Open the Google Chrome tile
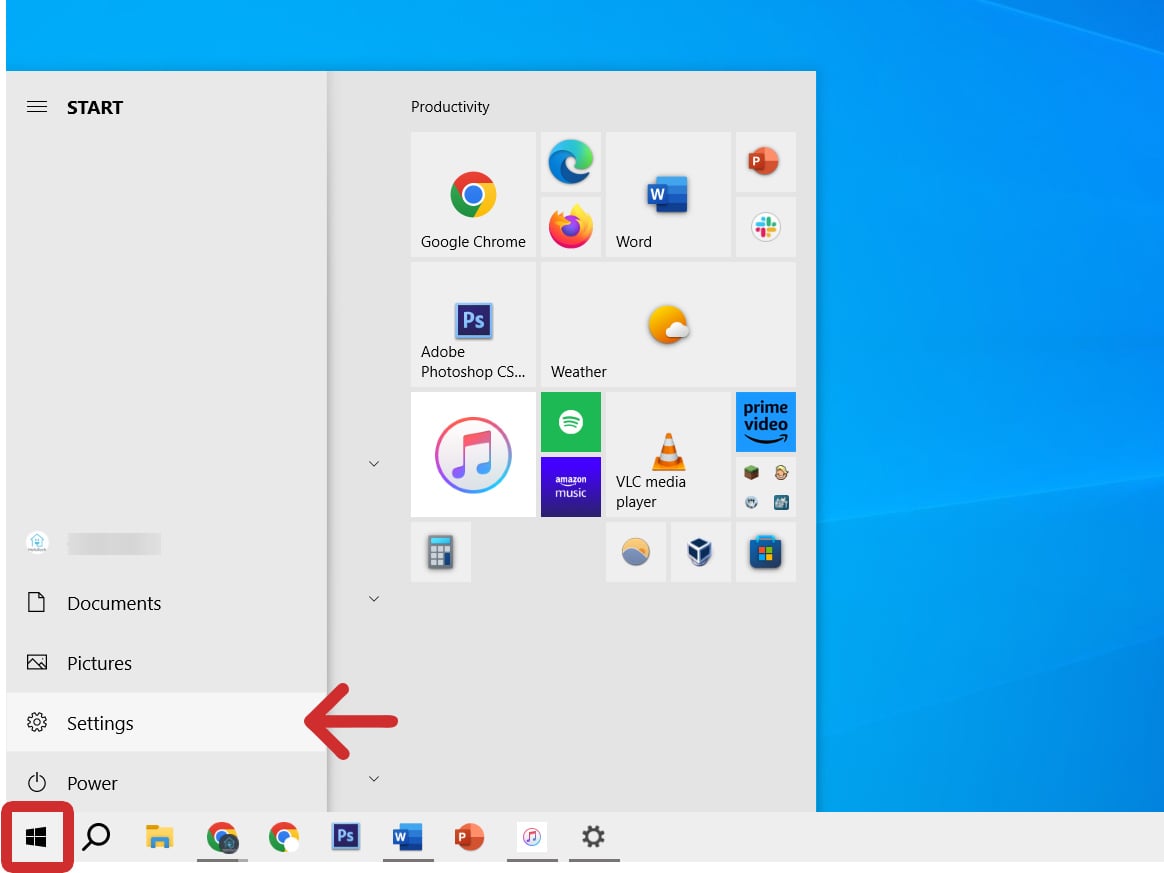Screen dimensions: 1164x873 (473, 196)
